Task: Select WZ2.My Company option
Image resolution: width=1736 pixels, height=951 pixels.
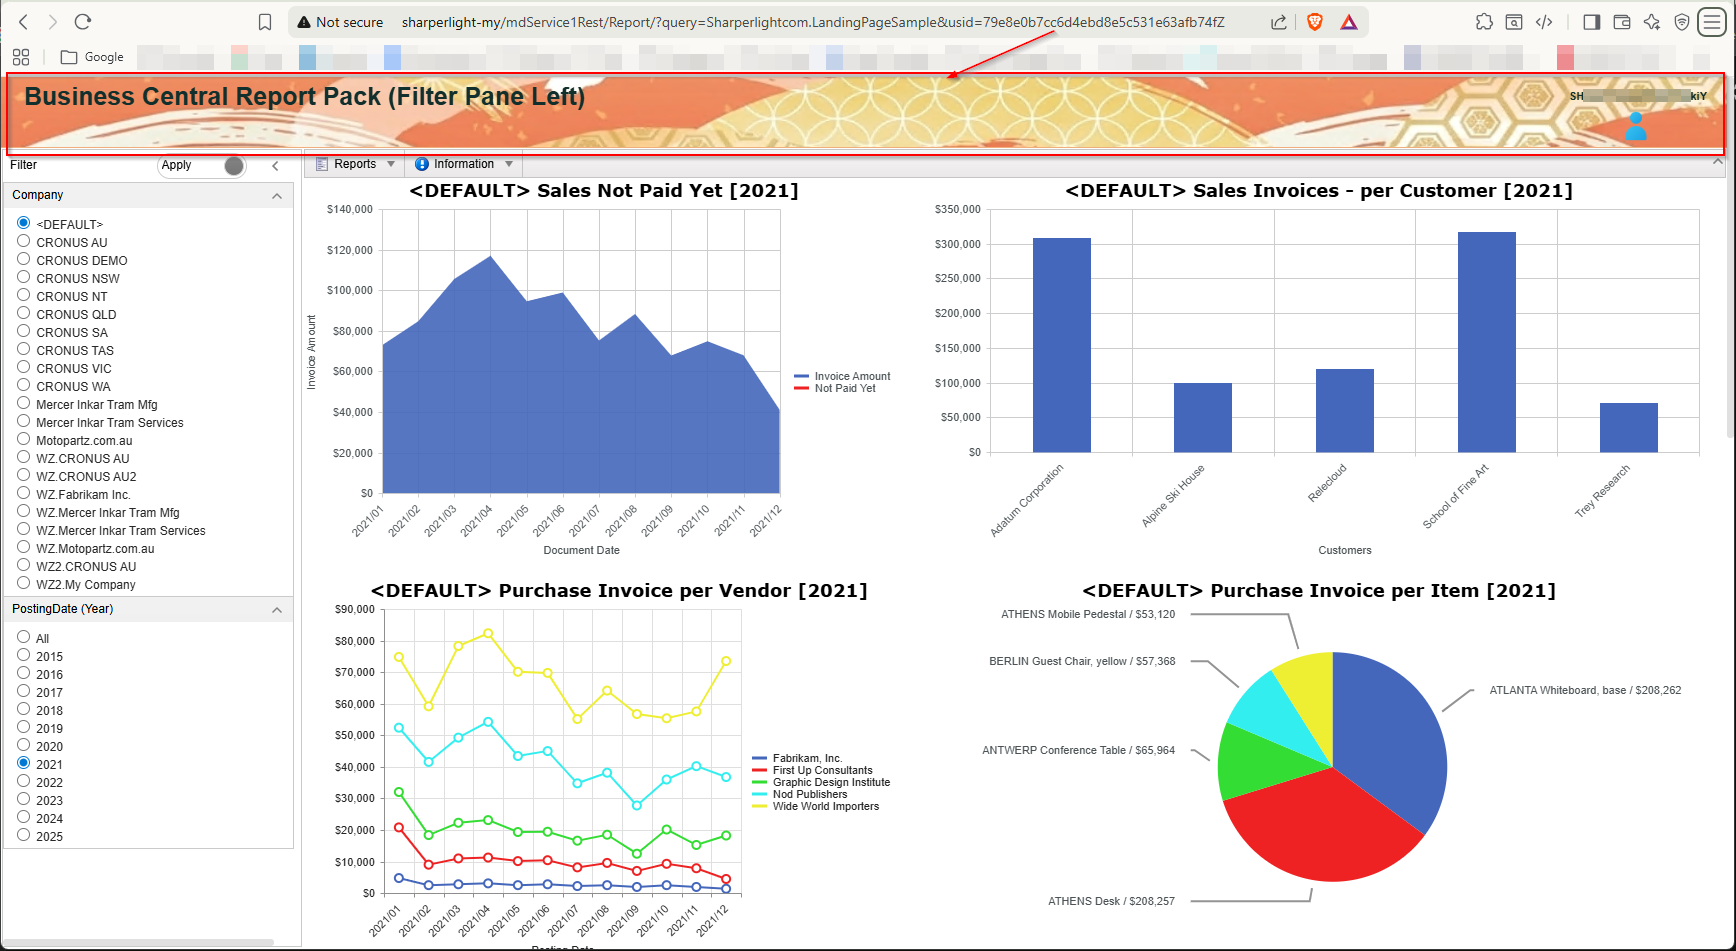Action: (24, 583)
